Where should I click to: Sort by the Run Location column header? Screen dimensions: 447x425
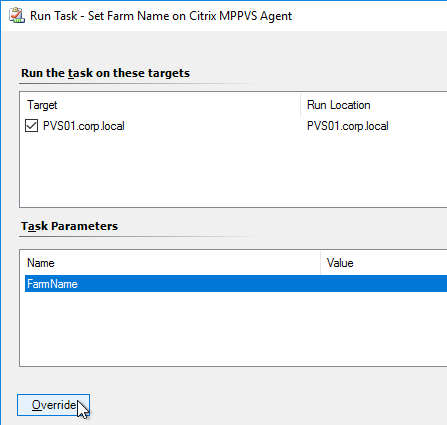pos(339,105)
